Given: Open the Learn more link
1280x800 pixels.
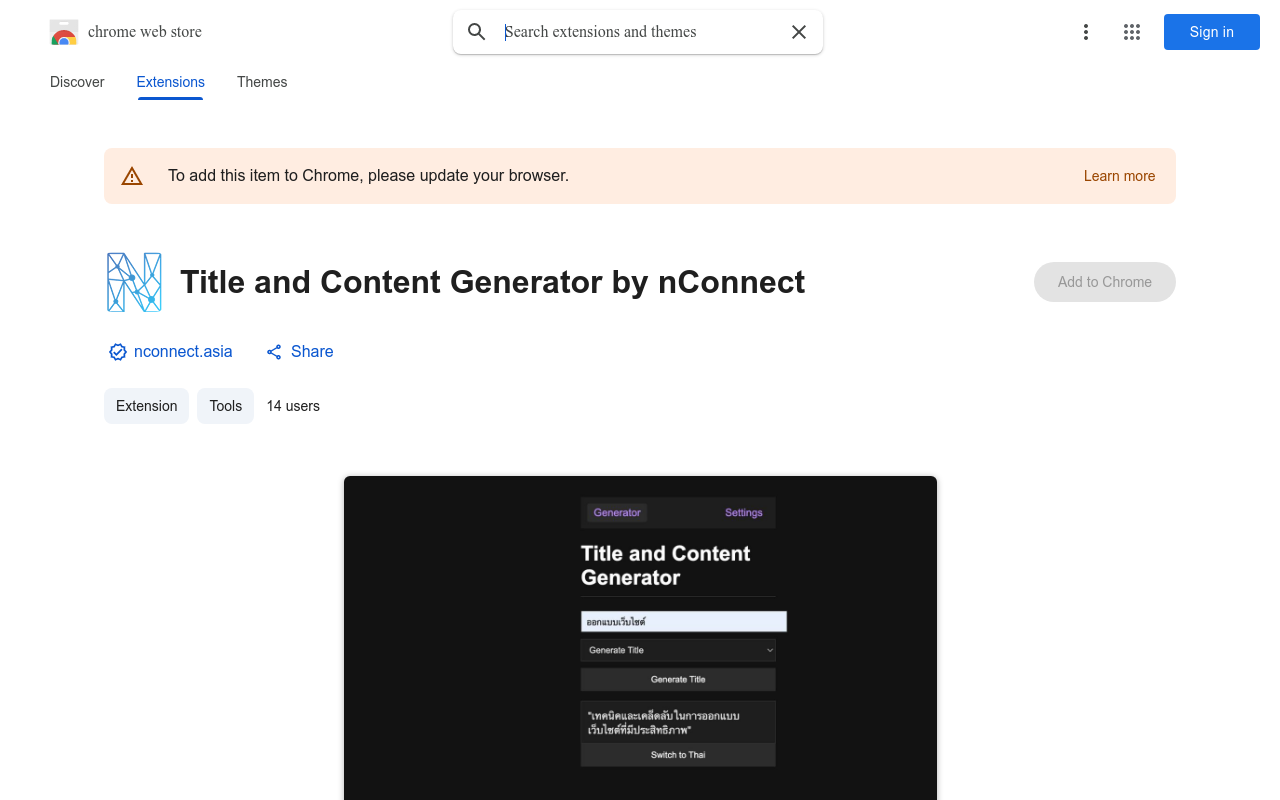Looking at the screenshot, I should (x=1119, y=176).
